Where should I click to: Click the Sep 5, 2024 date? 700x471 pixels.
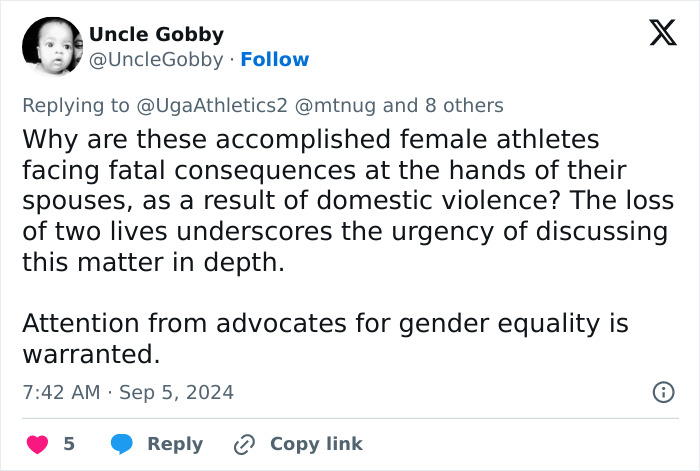tap(176, 392)
